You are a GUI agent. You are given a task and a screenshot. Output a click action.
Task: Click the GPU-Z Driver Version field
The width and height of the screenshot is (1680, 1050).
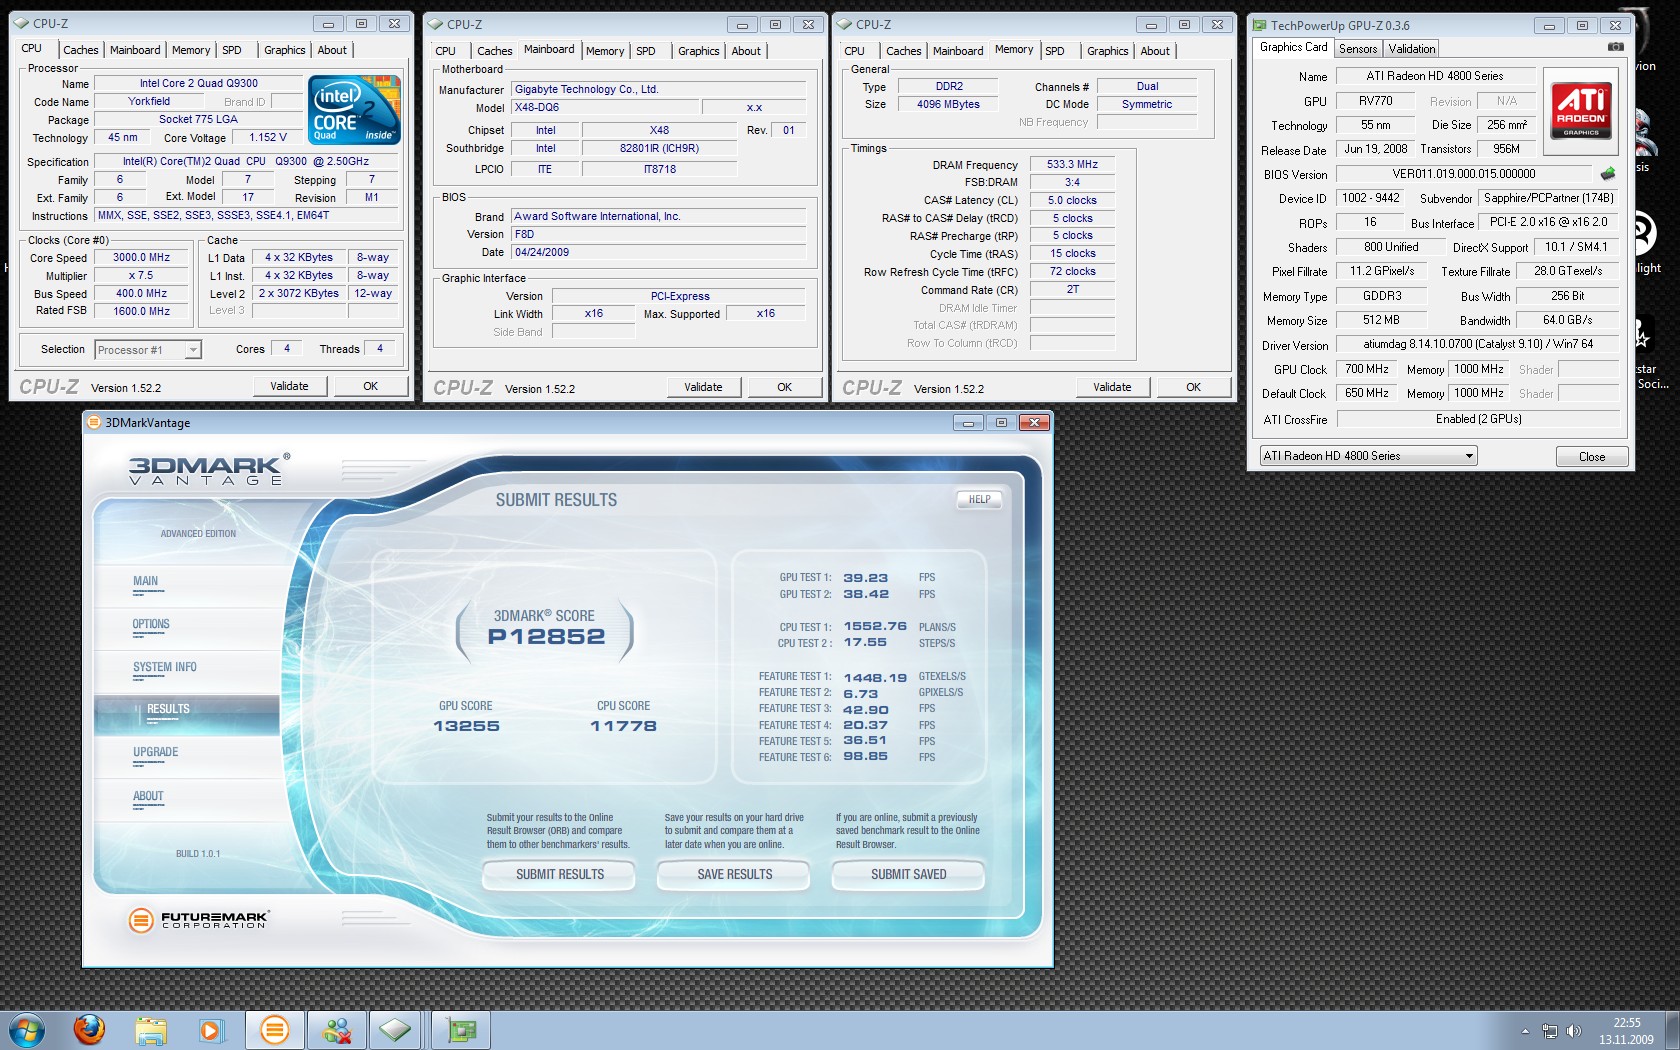click(1478, 345)
